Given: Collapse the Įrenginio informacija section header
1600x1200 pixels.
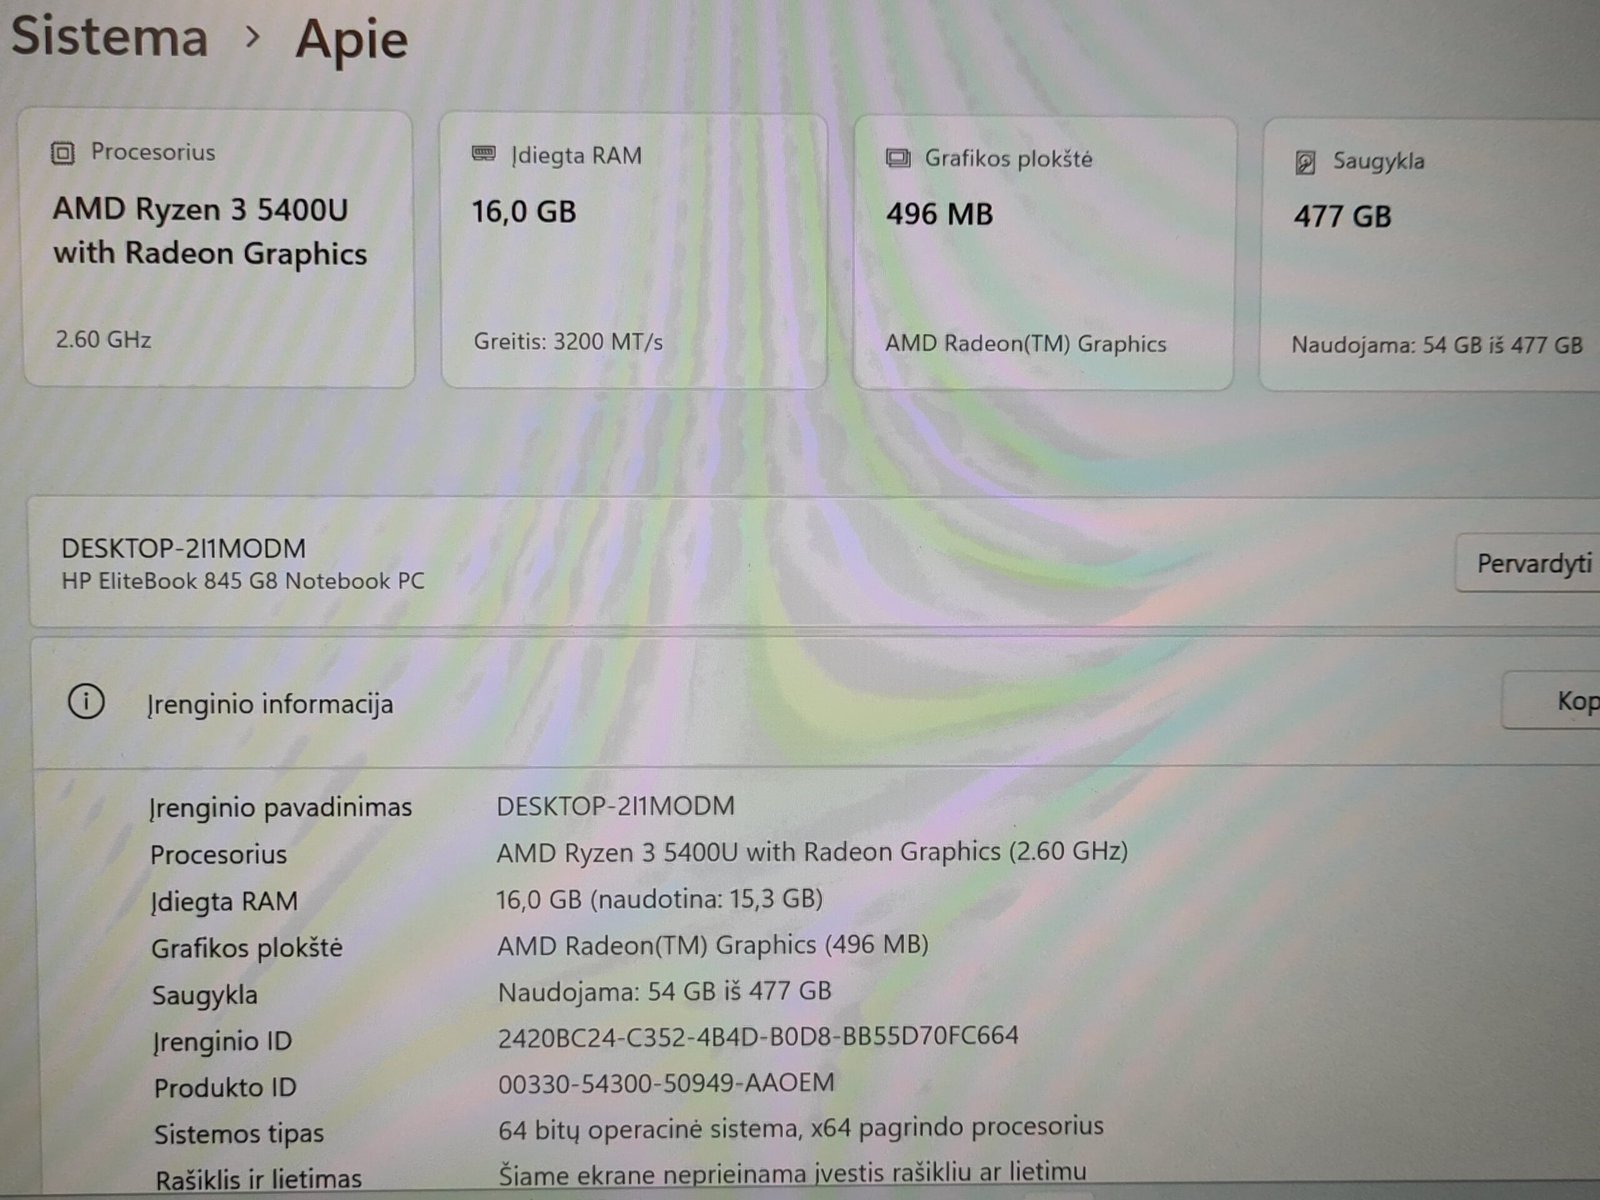Looking at the screenshot, I should 815,702.
